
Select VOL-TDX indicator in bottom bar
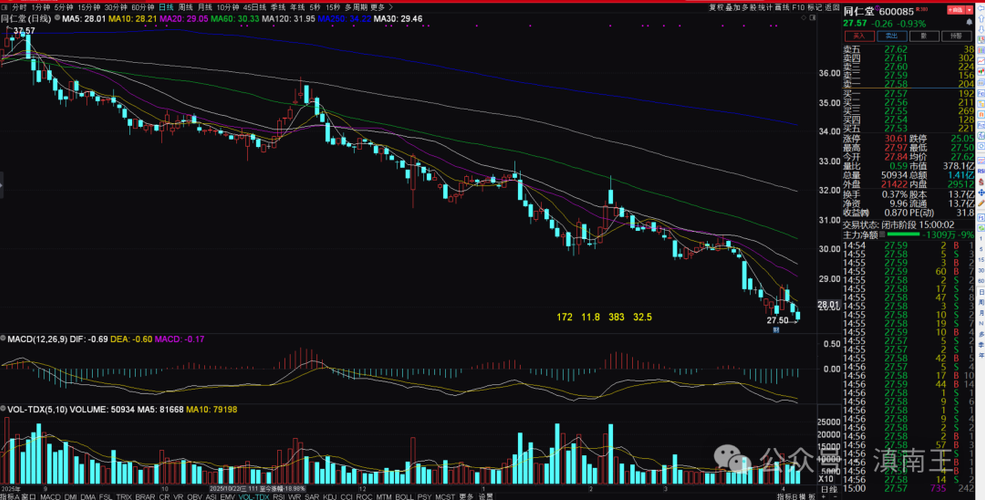pyautogui.click(x=254, y=495)
